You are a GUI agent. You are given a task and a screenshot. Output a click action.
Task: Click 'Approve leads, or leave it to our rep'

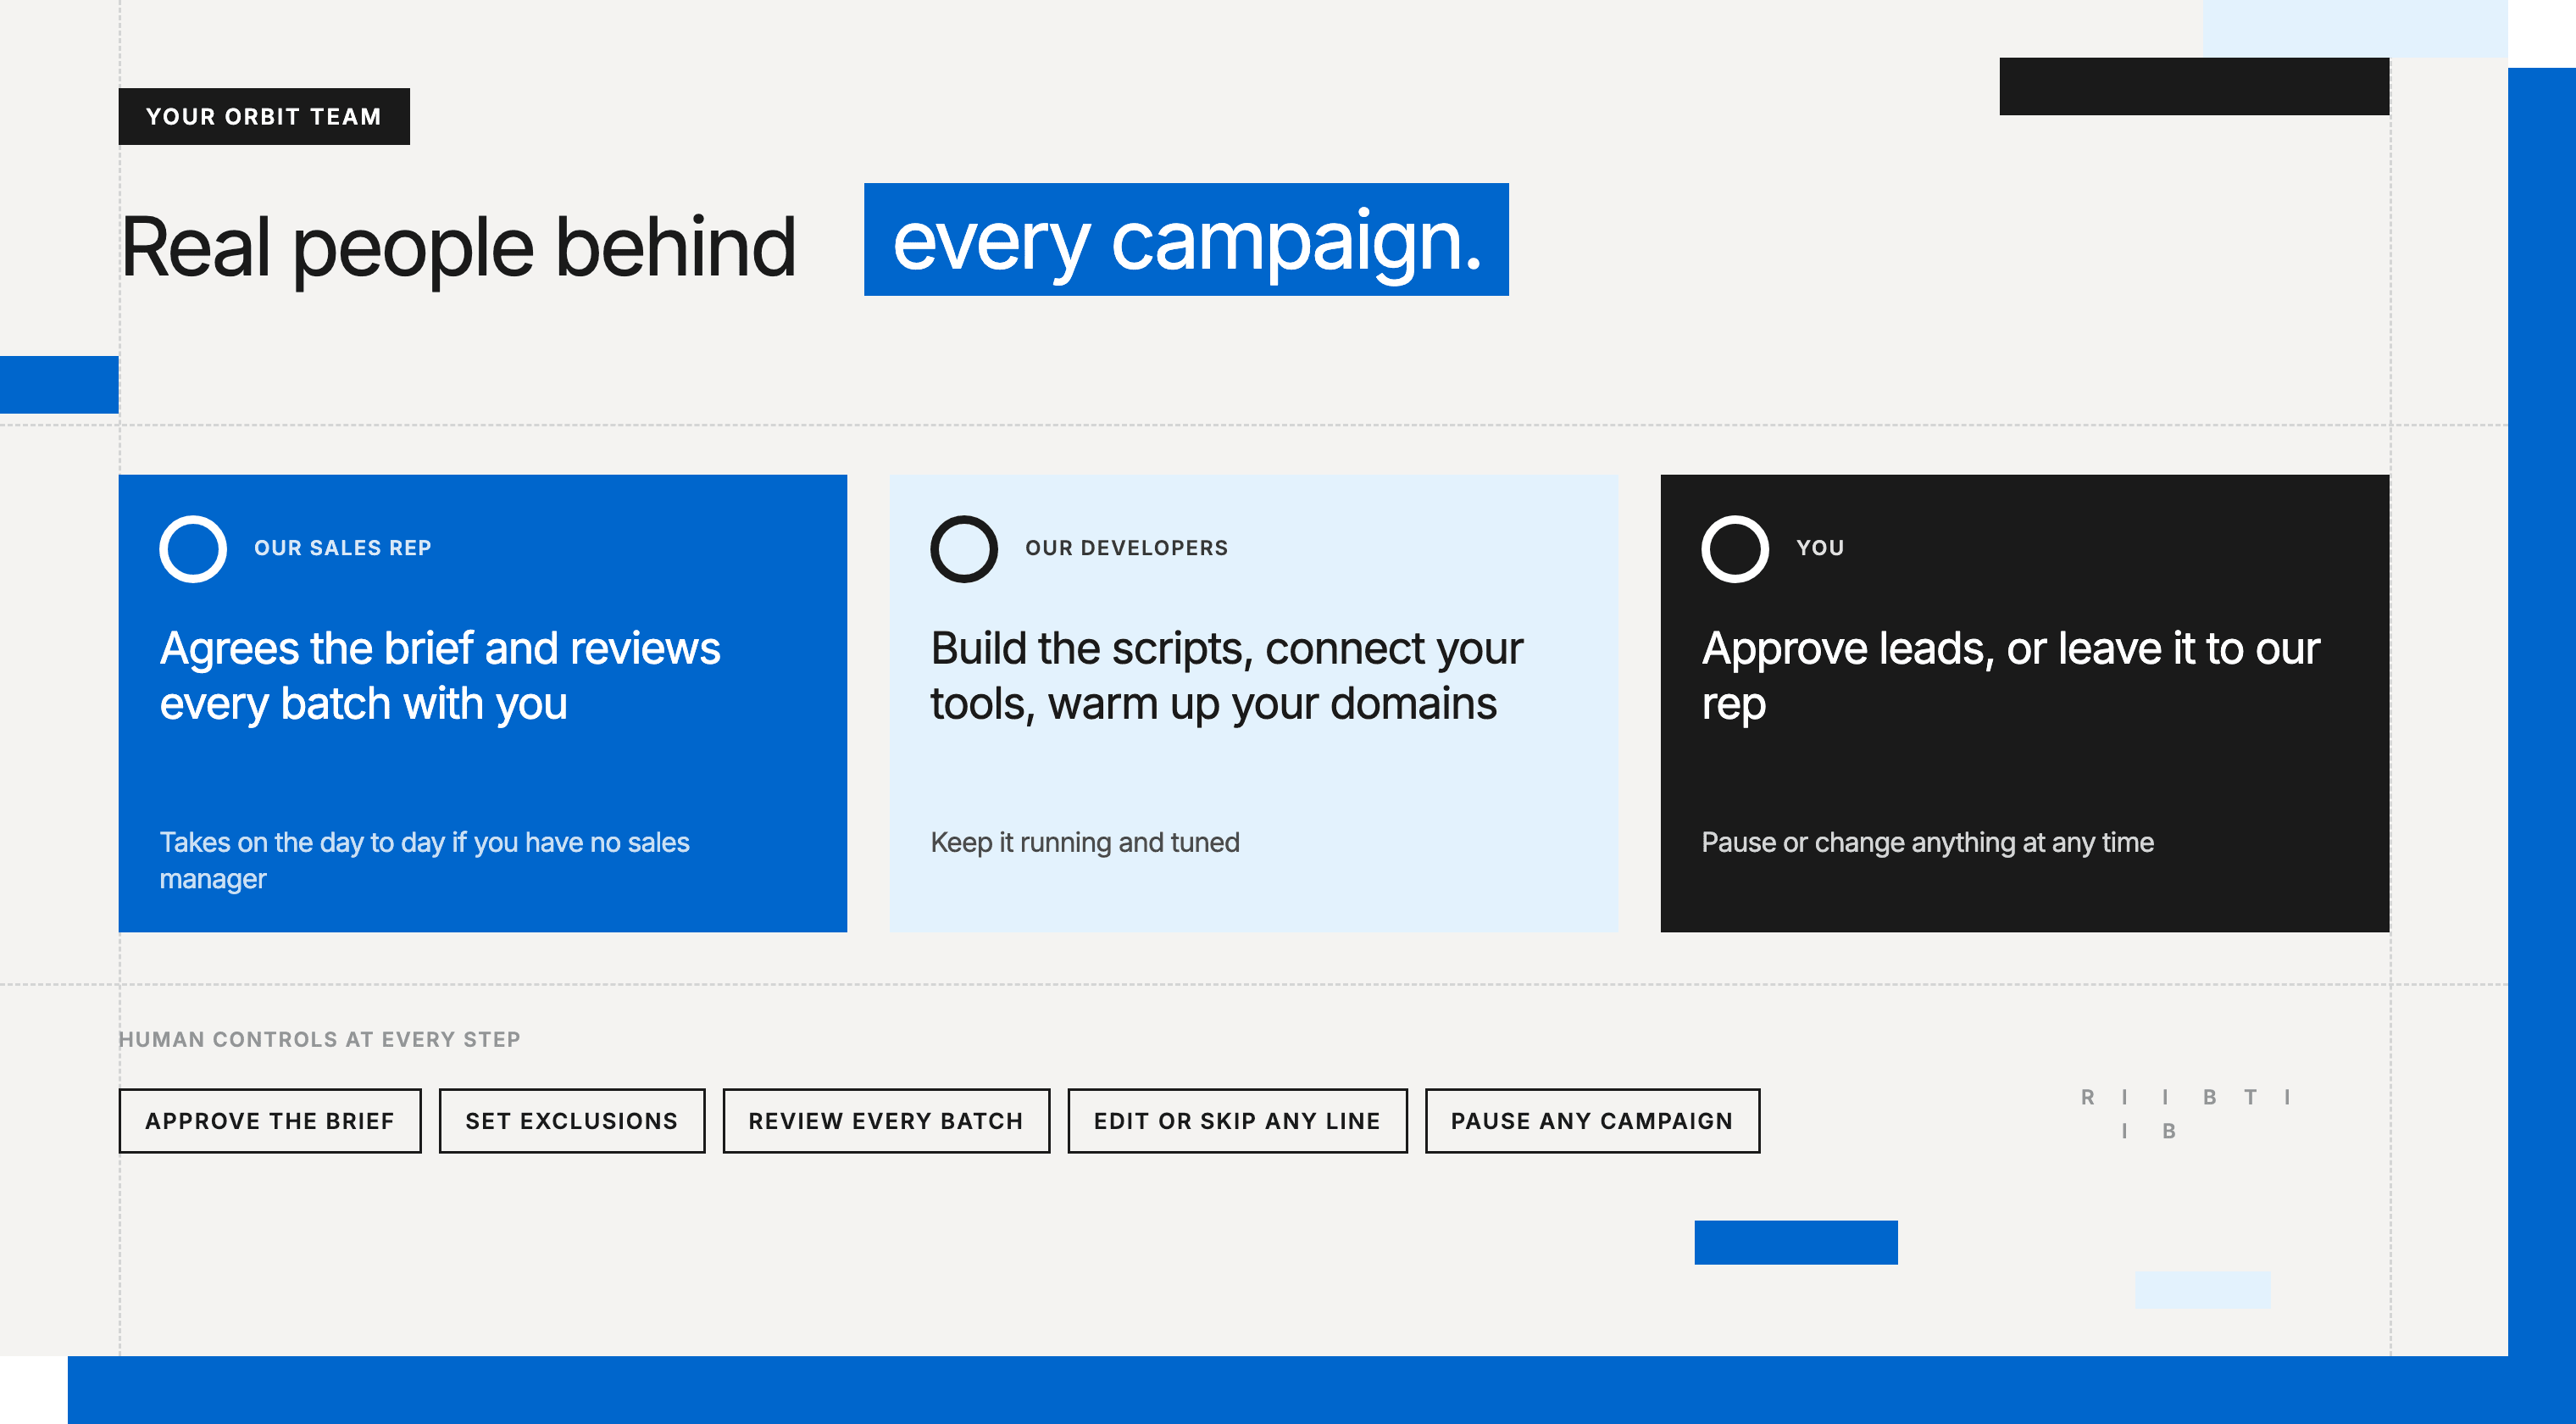[2010, 676]
